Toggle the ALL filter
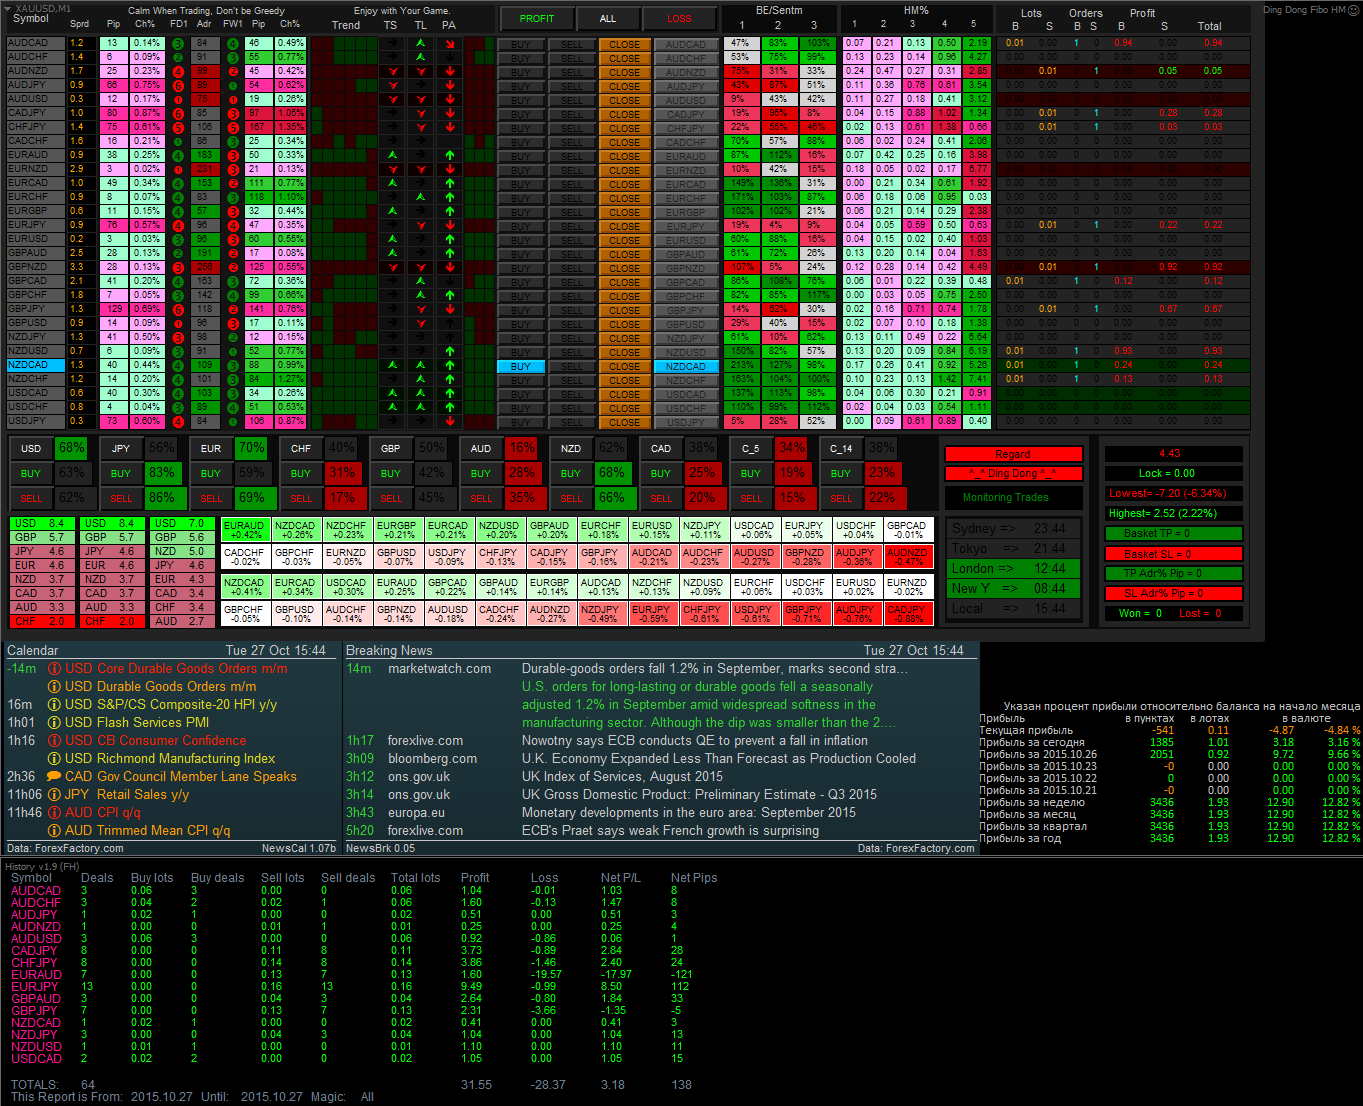The height and width of the screenshot is (1106, 1363). pos(608,18)
